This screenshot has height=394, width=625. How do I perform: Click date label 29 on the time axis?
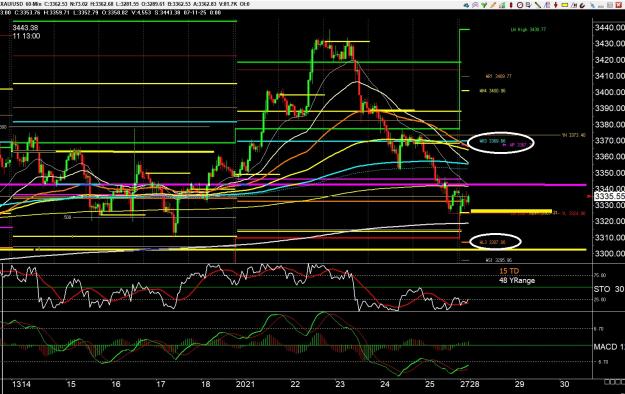(519, 384)
